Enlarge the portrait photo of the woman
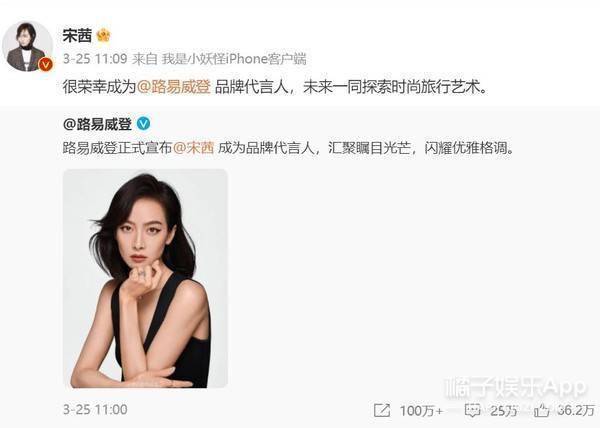This screenshot has width=600, height=428. (x=145, y=278)
